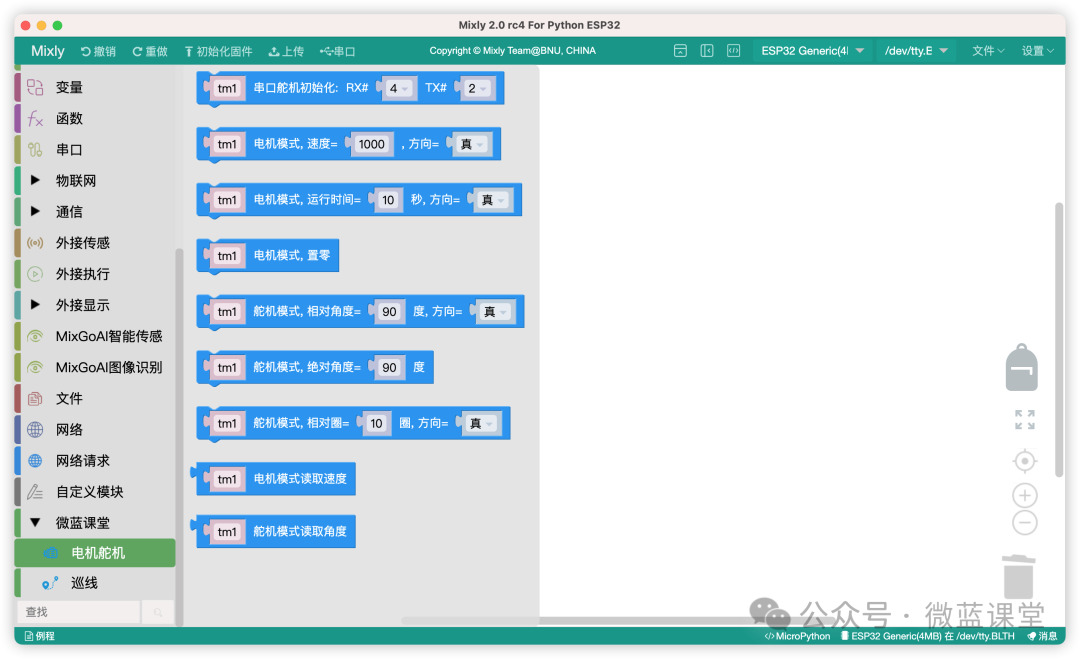The width and height of the screenshot is (1080, 659).
Task: Open the ESP32 Generic board dropdown
Action: [813, 51]
